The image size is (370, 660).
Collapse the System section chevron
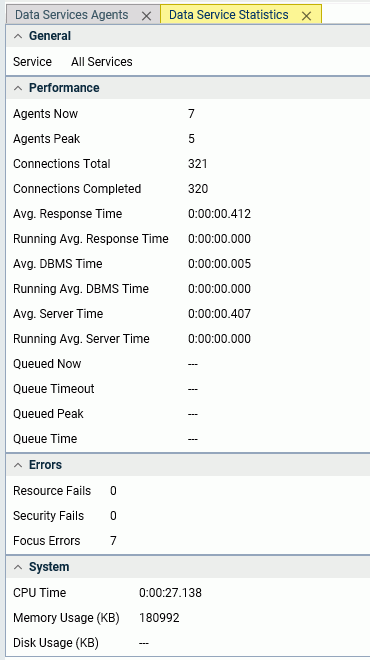coord(18,567)
